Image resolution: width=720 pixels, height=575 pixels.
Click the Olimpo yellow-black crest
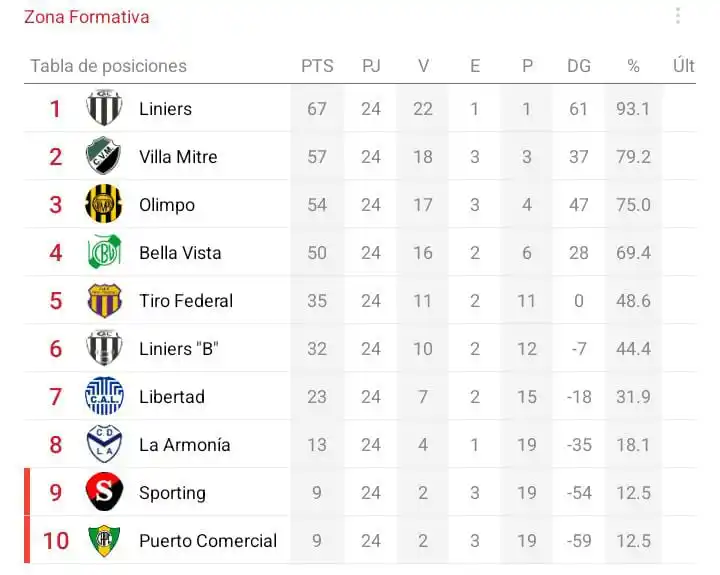click(x=104, y=204)
